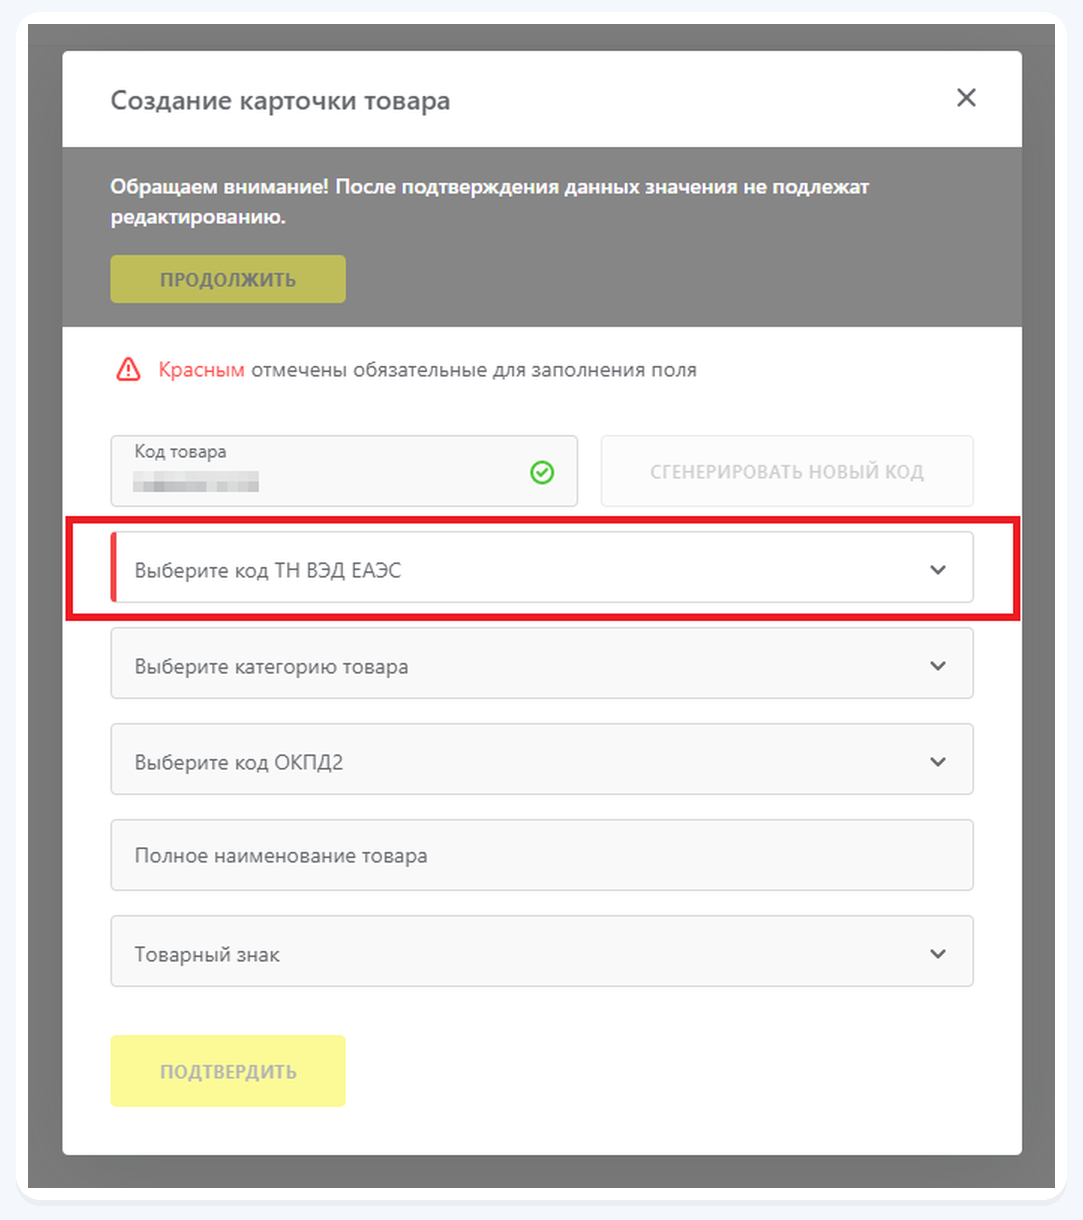Open the Выберите код ОКПД2 dropdown

(542, 759)
